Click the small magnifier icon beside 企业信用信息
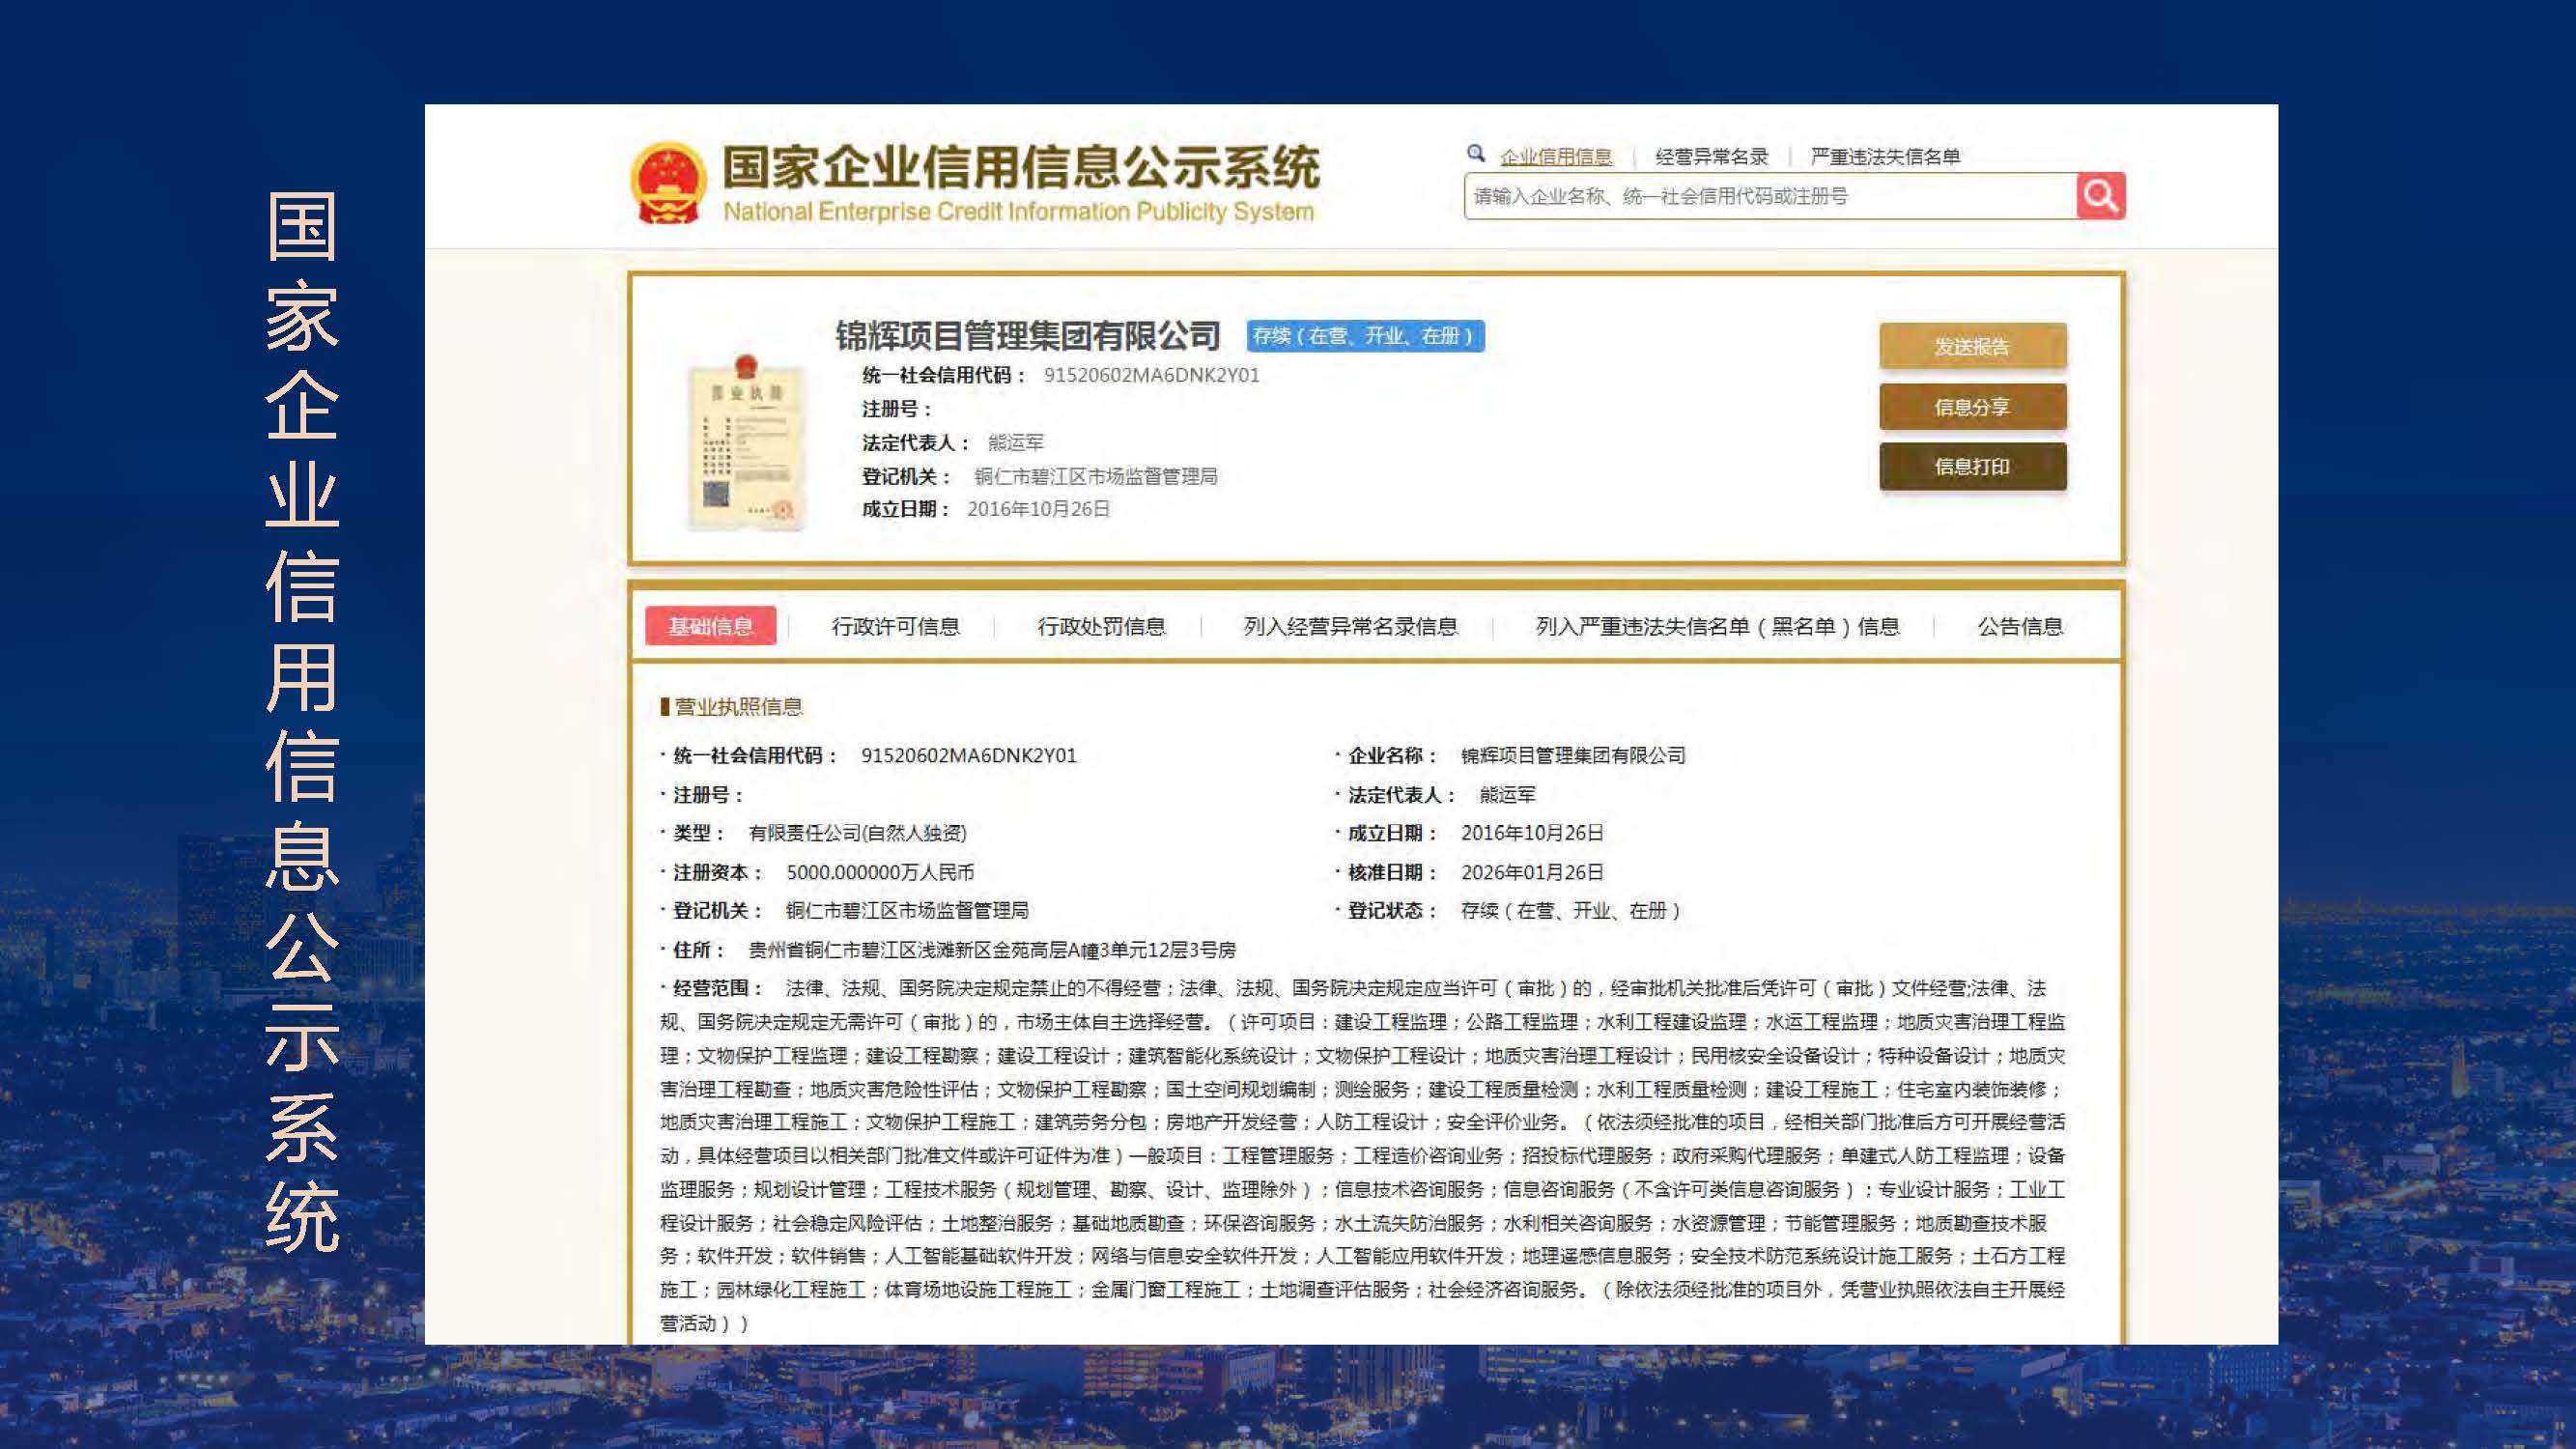The image size is (2576, 1449). pos(1475,154)
